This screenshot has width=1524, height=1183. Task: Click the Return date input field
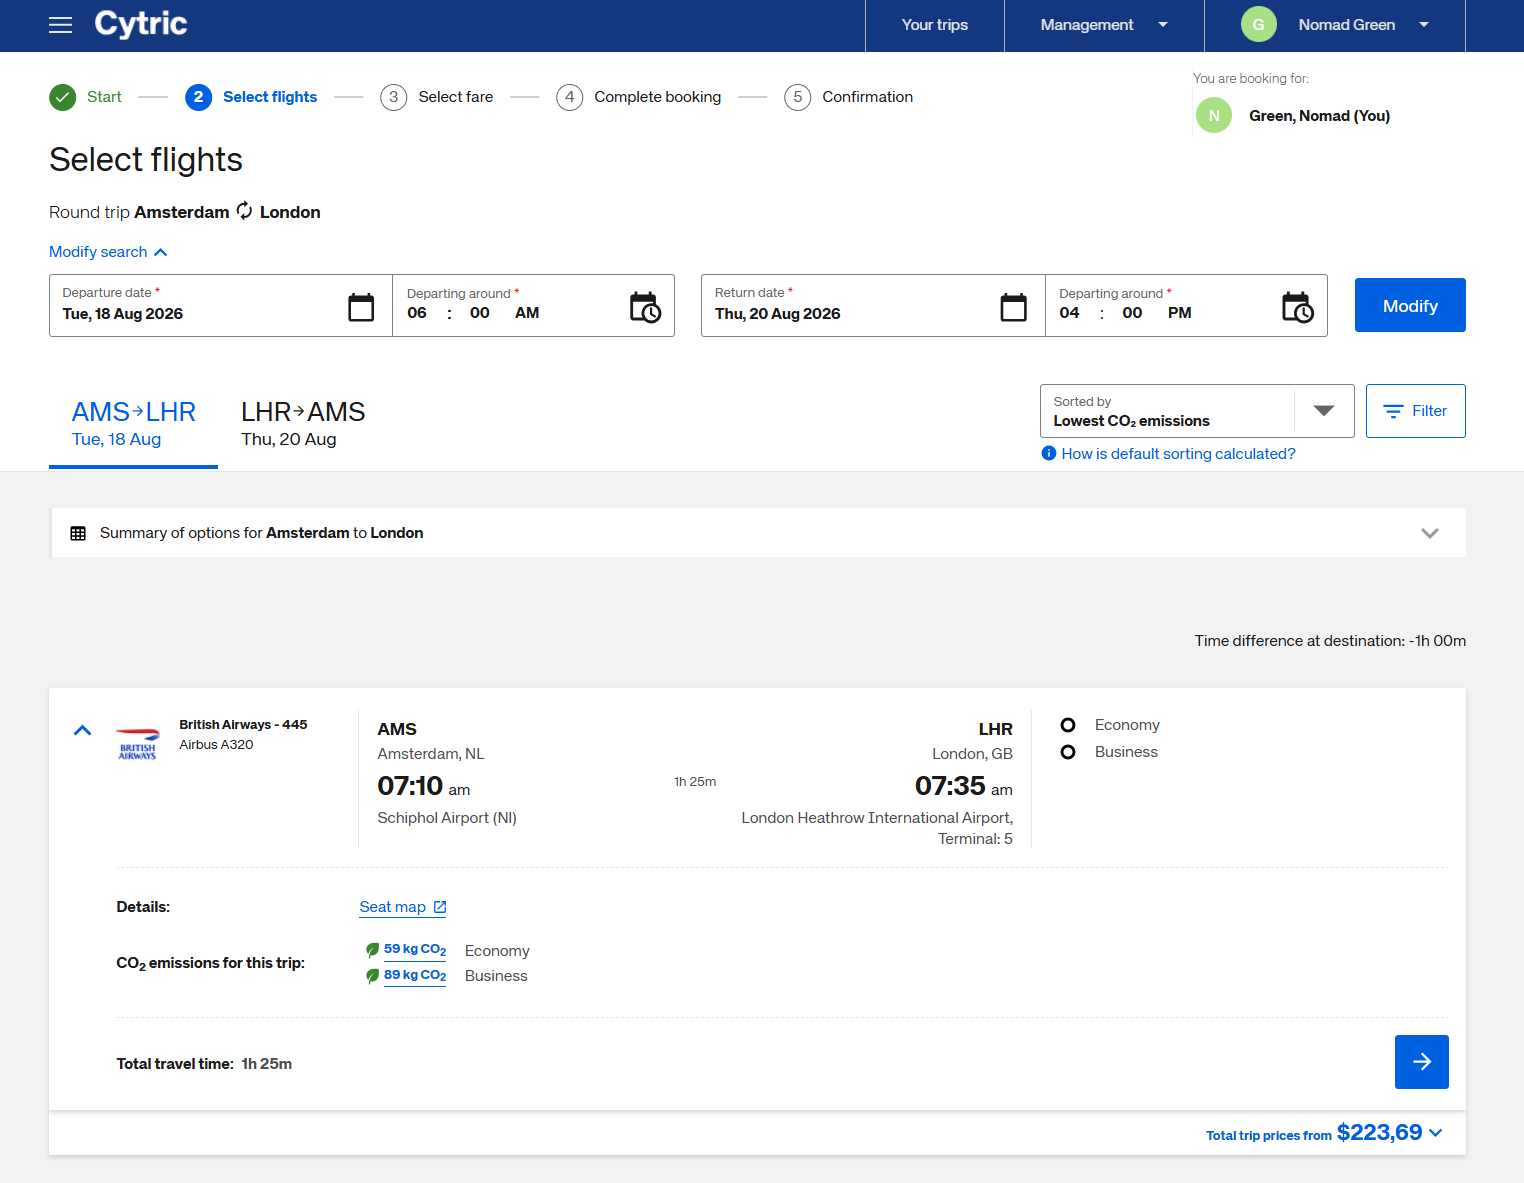[873, 306]
